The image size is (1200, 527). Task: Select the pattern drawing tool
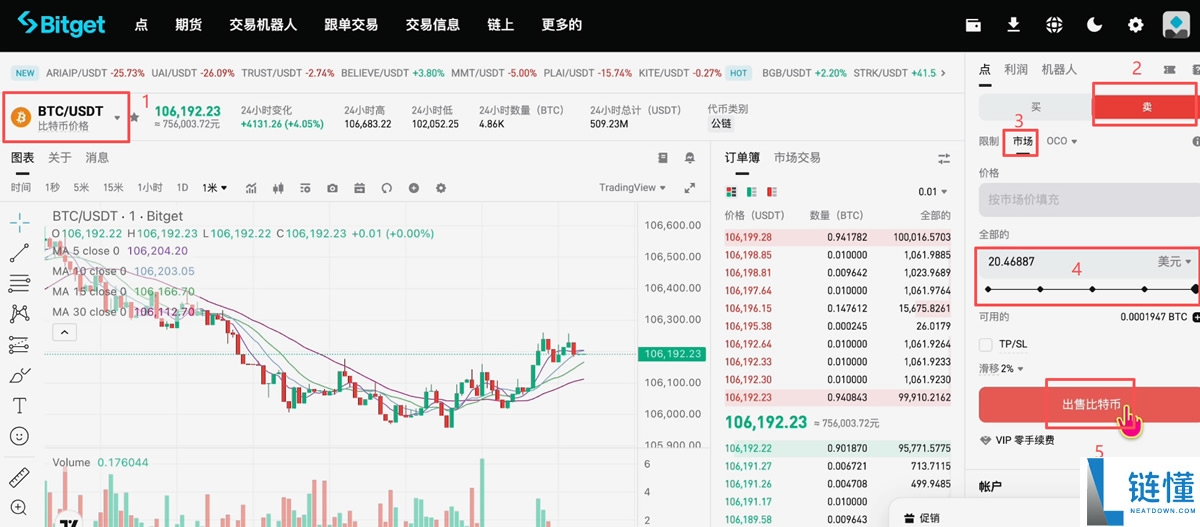tap(19, 314)
